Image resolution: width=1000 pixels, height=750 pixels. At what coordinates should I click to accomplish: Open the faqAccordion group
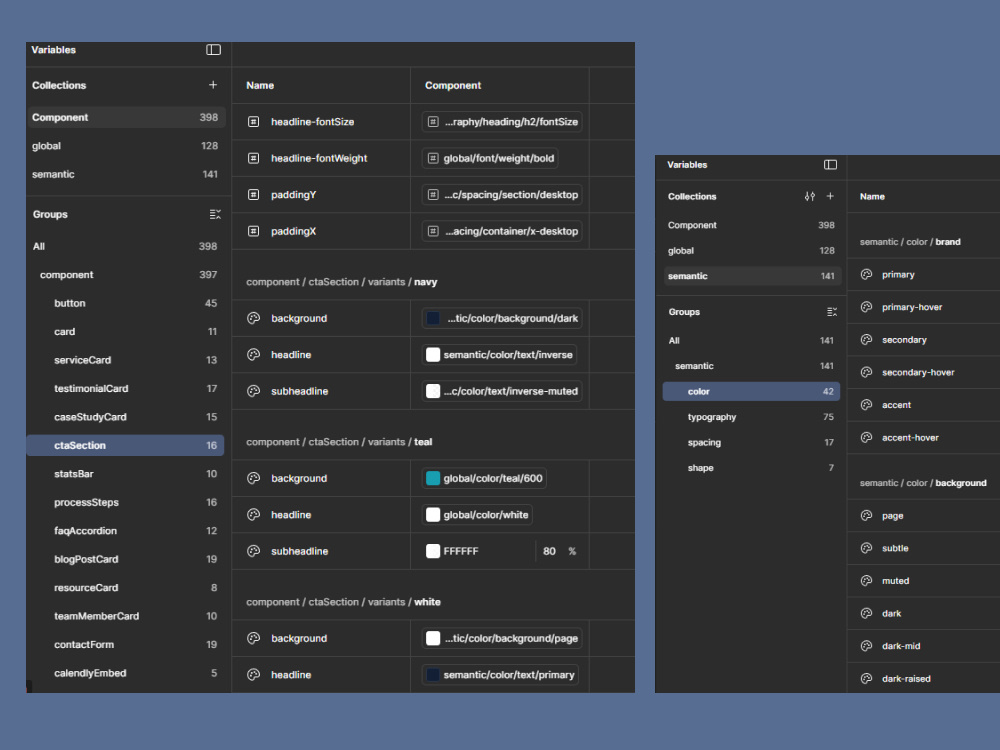(x=126, y=531)
